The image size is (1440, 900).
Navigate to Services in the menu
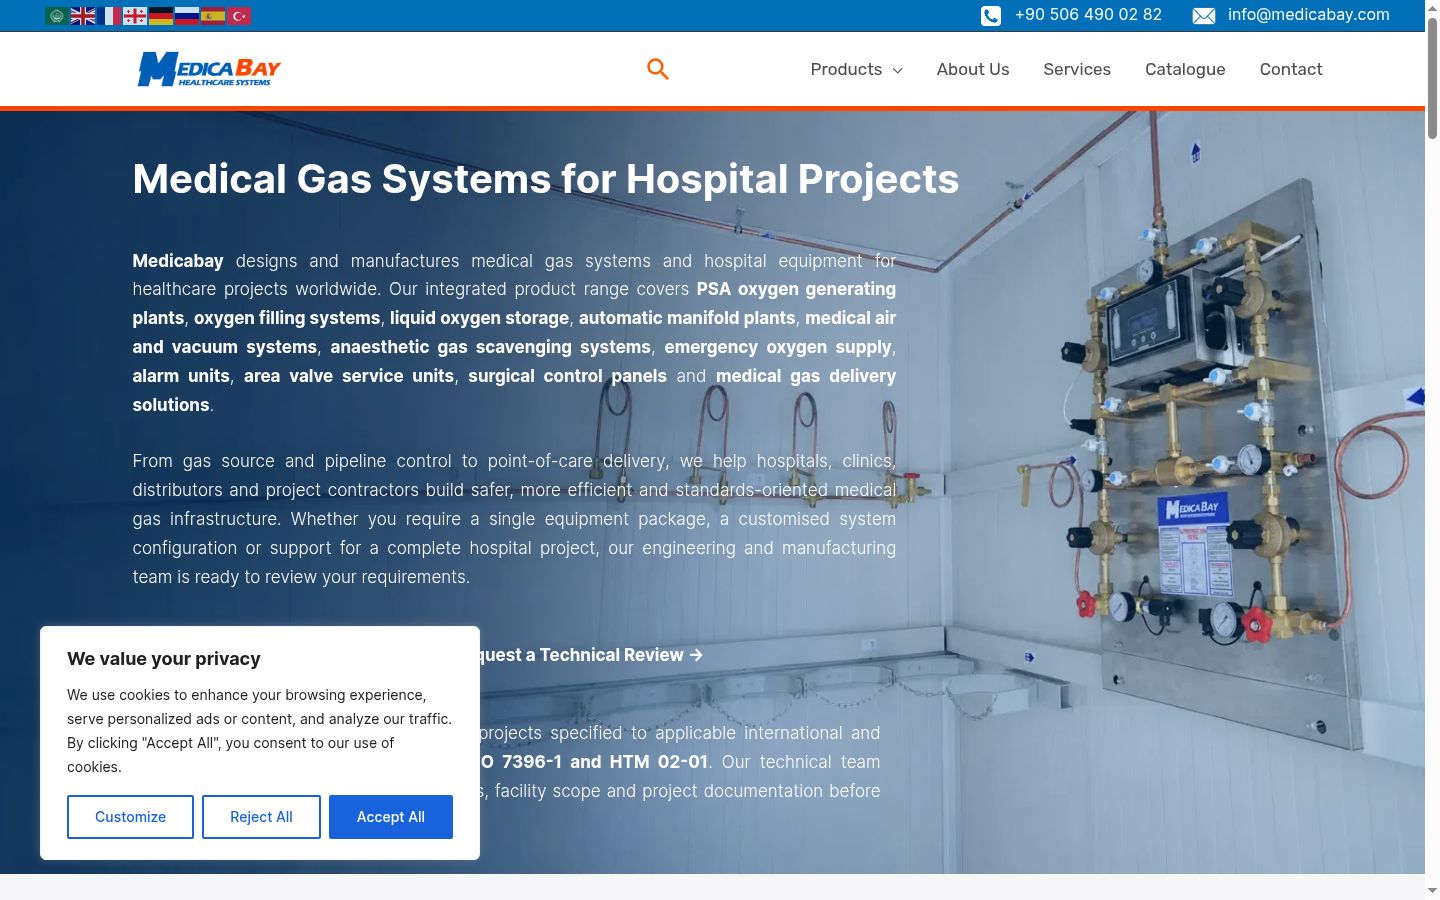1077,69
